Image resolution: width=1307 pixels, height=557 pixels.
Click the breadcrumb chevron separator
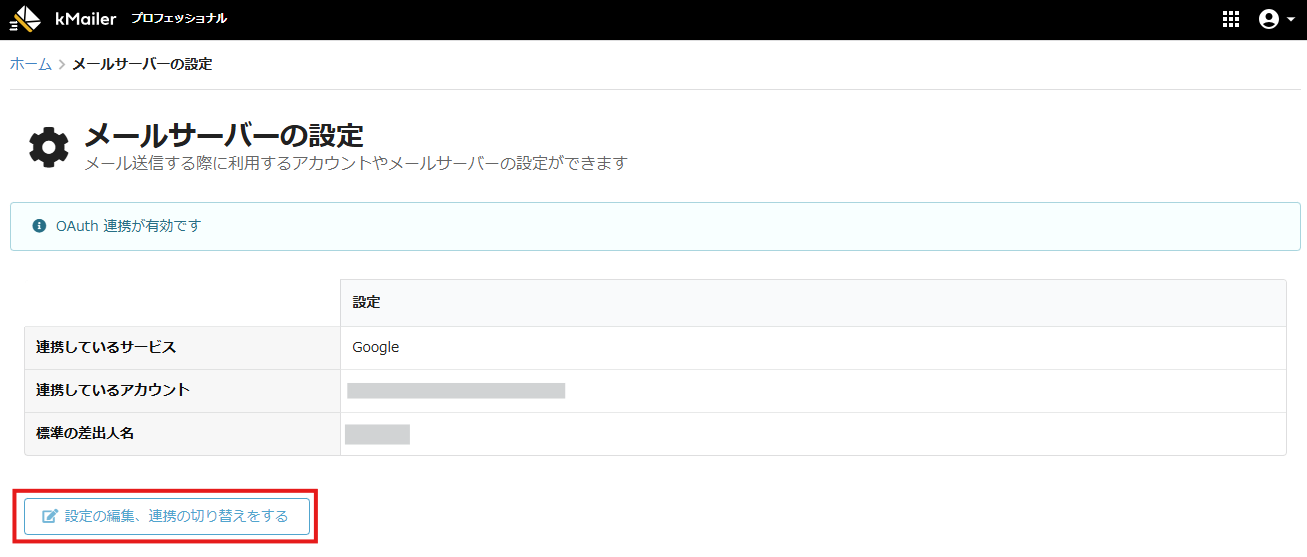pos(62,65)
